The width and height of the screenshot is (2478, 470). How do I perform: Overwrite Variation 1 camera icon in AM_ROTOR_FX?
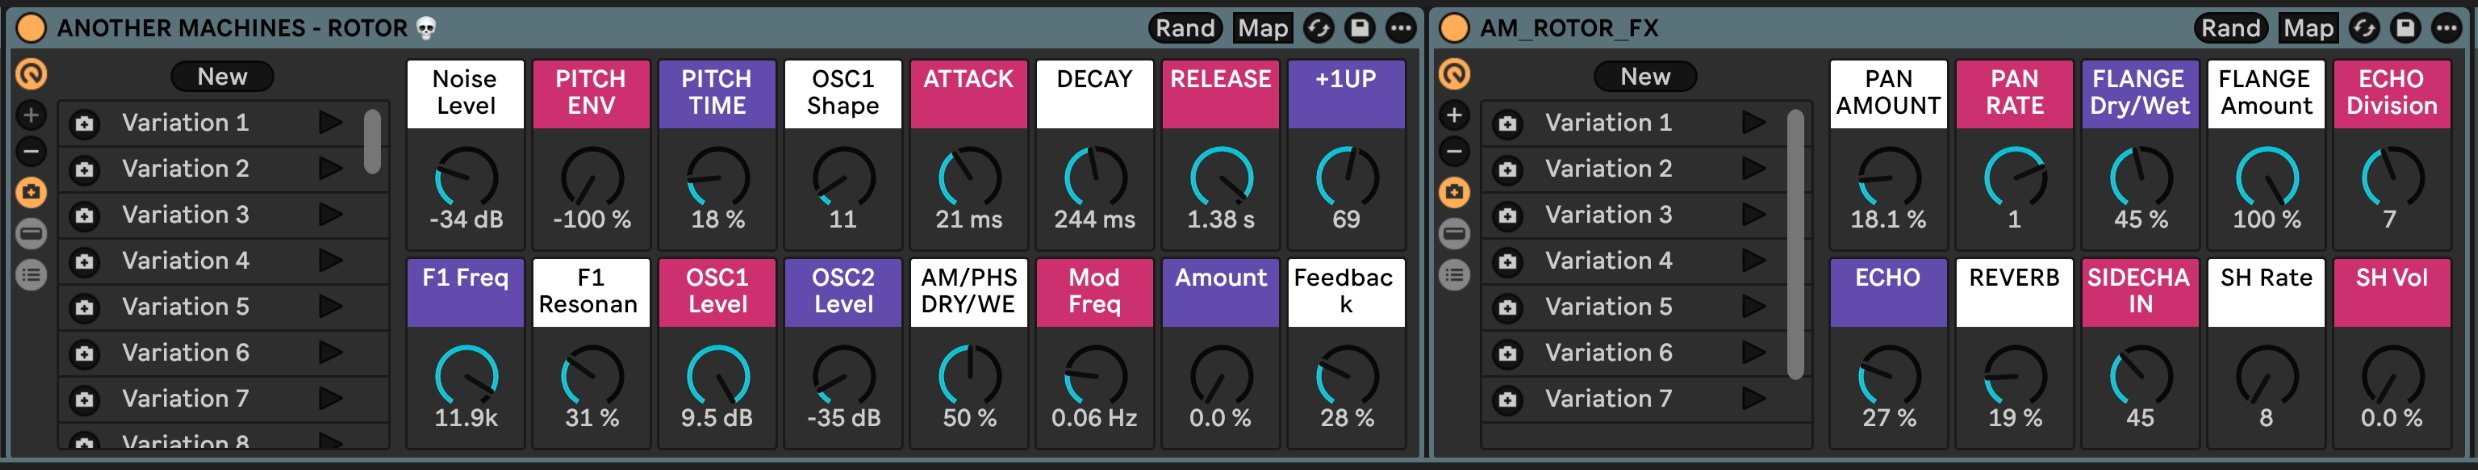click(x=1508, y=124)
